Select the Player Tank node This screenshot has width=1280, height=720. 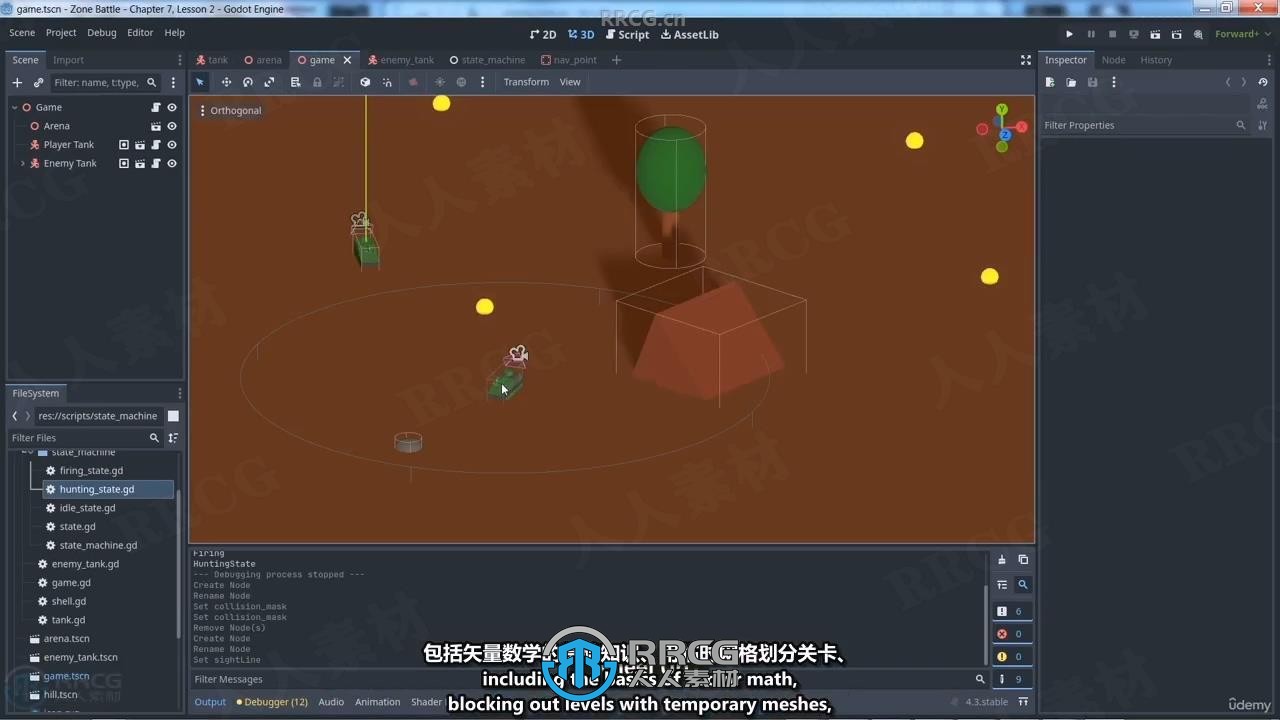[69, 145]
